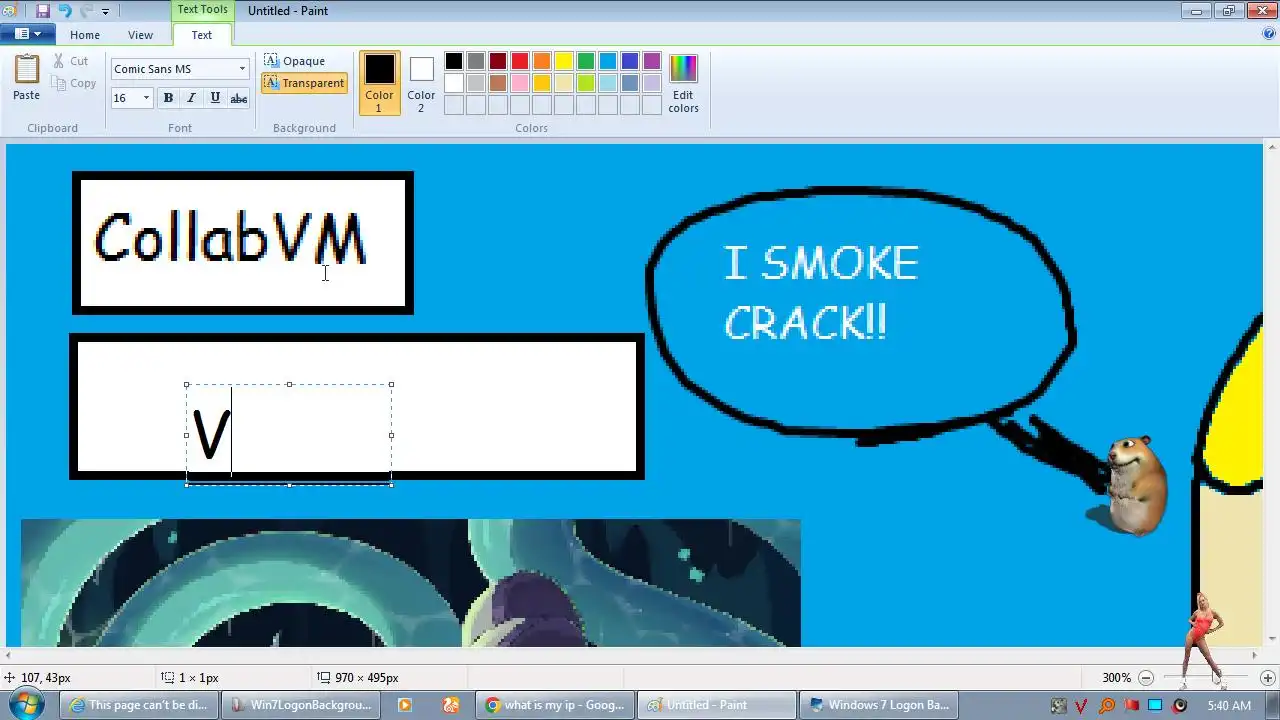Image resolution: width=1280 pixels, height=720 pixels.
Task: Zoom in with the plus button
Action: click(x=1267, y=678)
